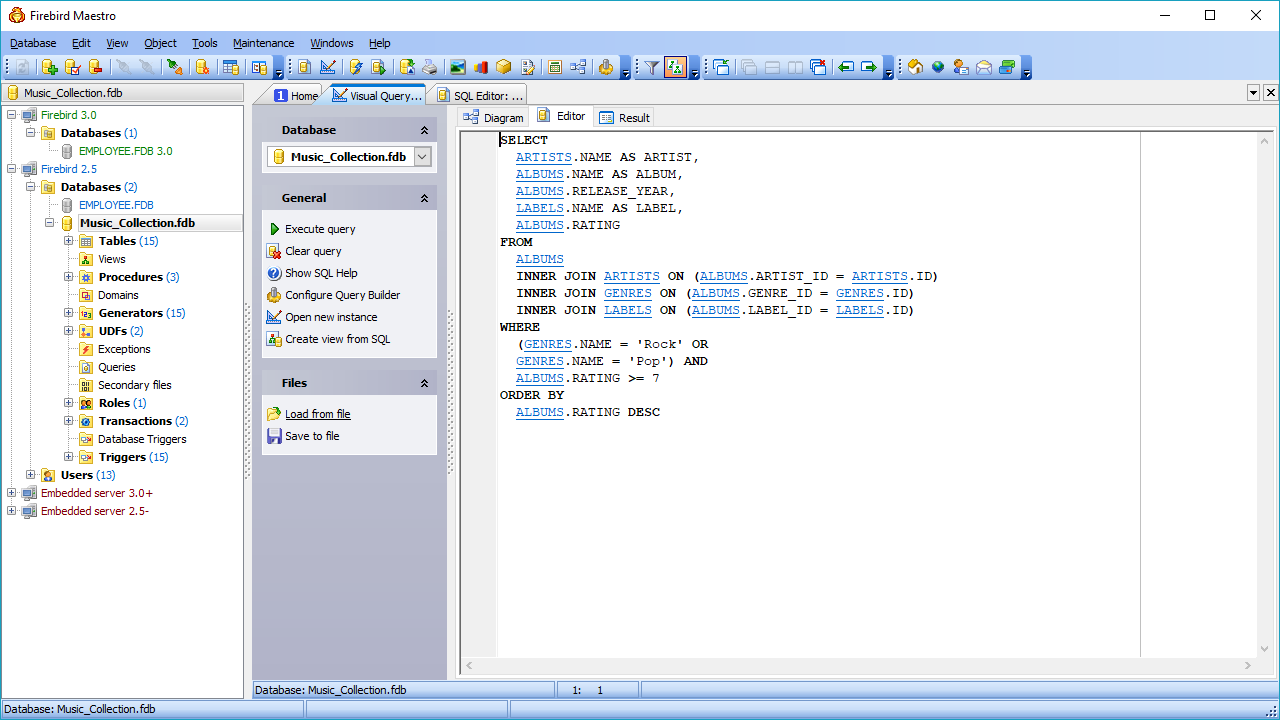Expand the Tables node in tree
Viewport: 1280px width, 720px height.
(69, 241)
